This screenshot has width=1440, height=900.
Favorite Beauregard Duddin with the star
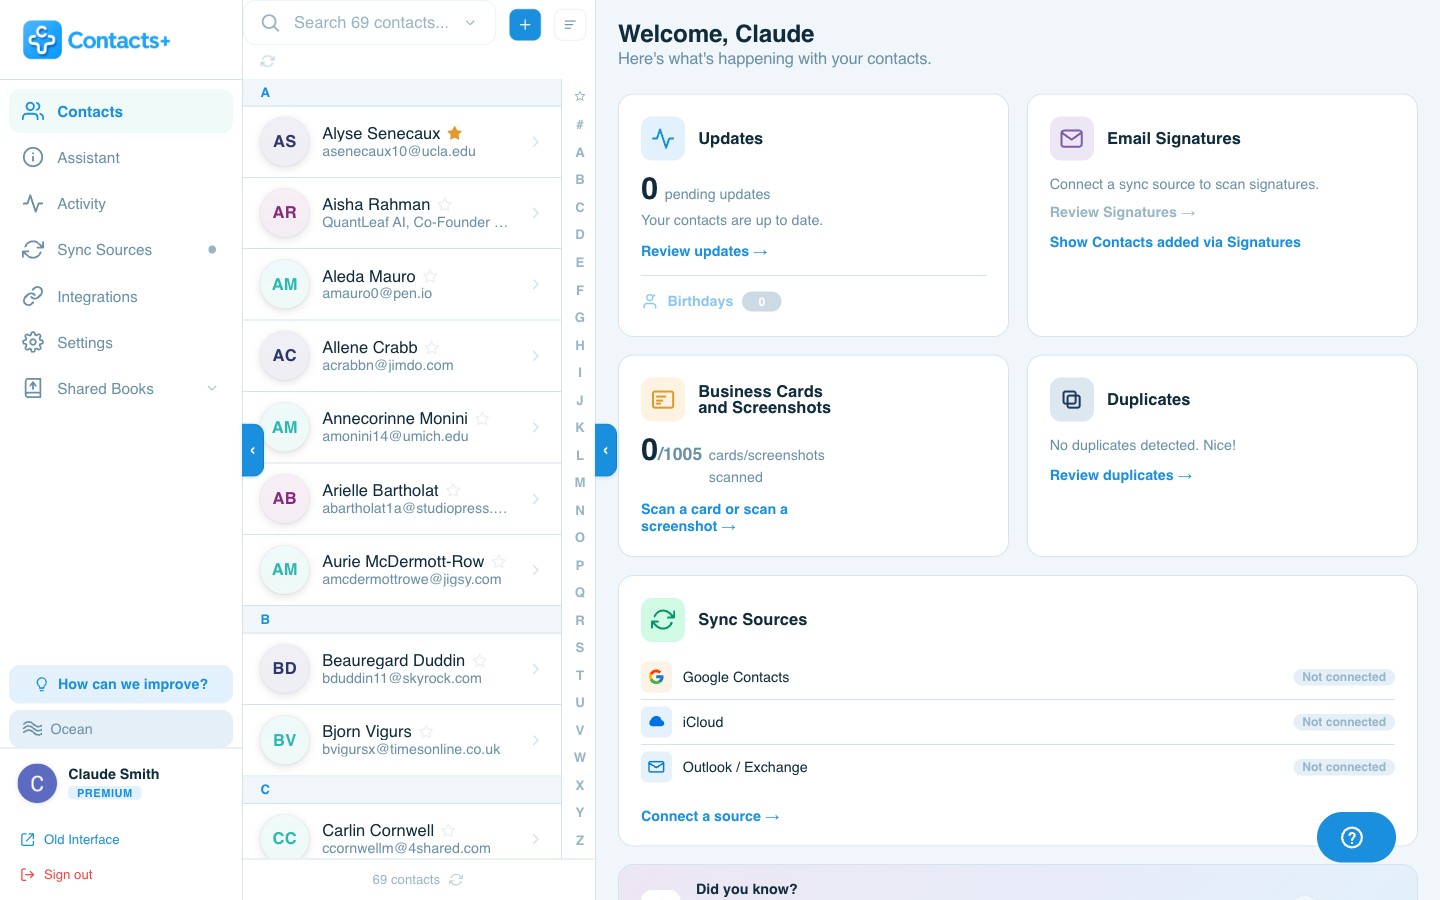[x=480, y=661]
